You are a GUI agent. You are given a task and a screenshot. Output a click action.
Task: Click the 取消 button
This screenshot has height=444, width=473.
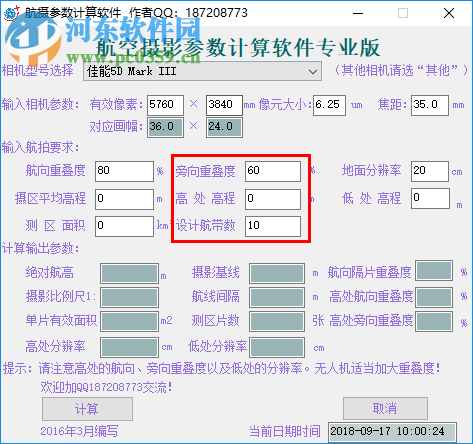385,408
